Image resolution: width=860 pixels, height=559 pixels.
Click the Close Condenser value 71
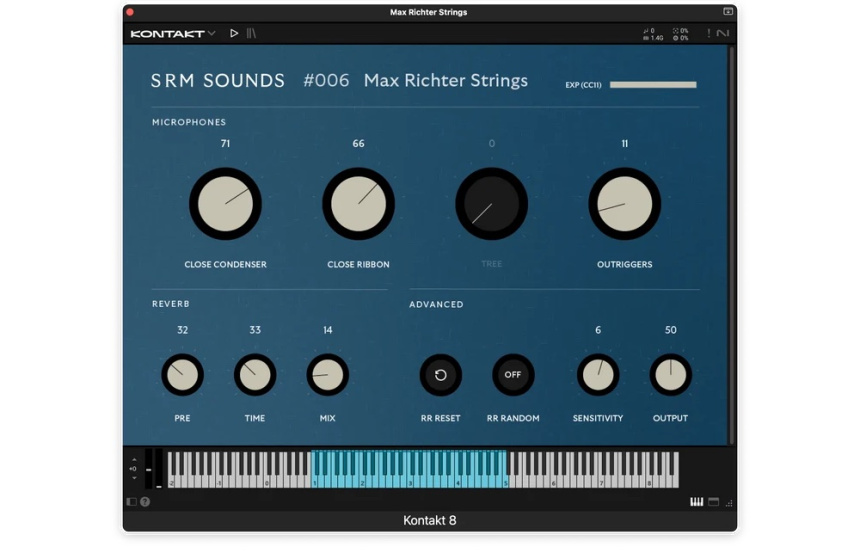(225, 144)
